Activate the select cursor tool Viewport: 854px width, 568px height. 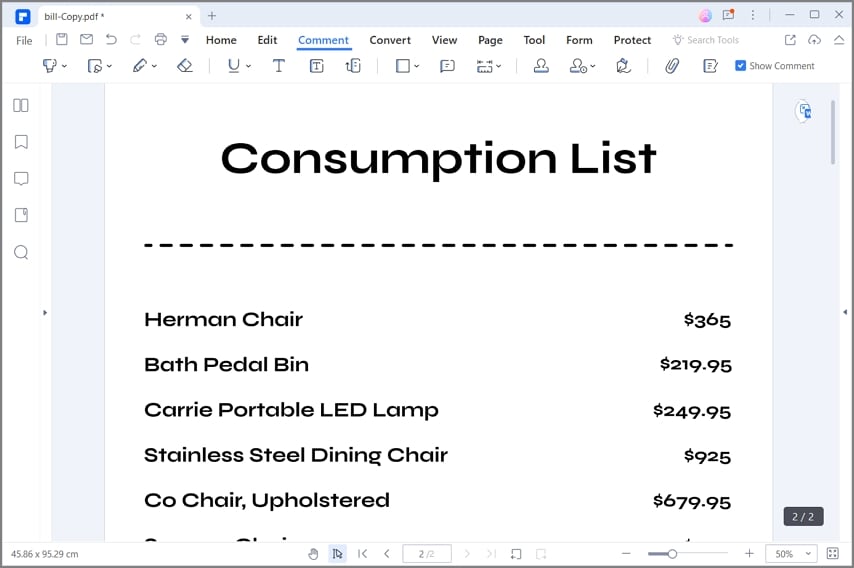[x=337, y=554]
